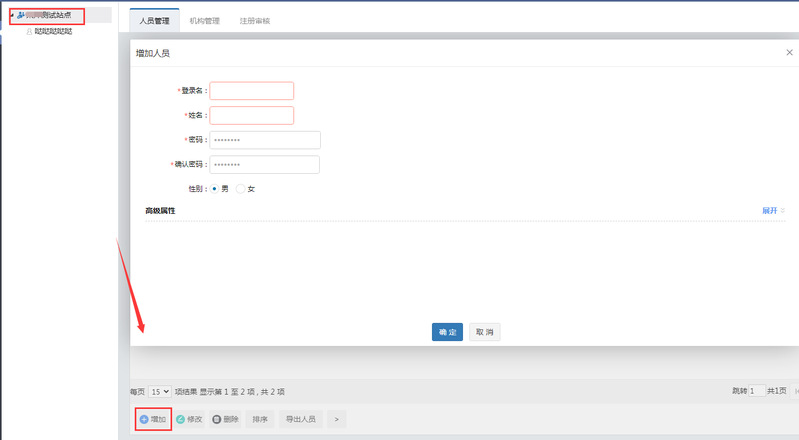
Task: Click the 增加 (add) plus icon
Action: pos(144,419)
